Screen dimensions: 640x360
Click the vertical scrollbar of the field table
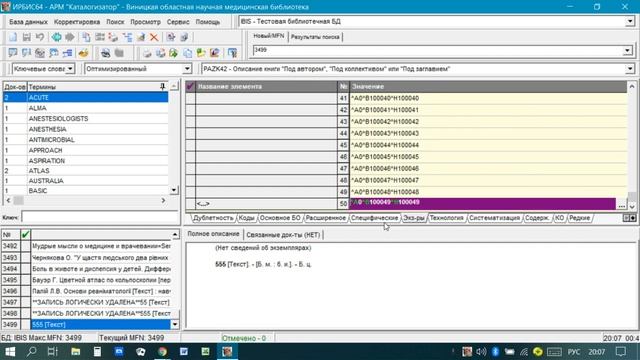pyautogui.click(x=632, y=145)
